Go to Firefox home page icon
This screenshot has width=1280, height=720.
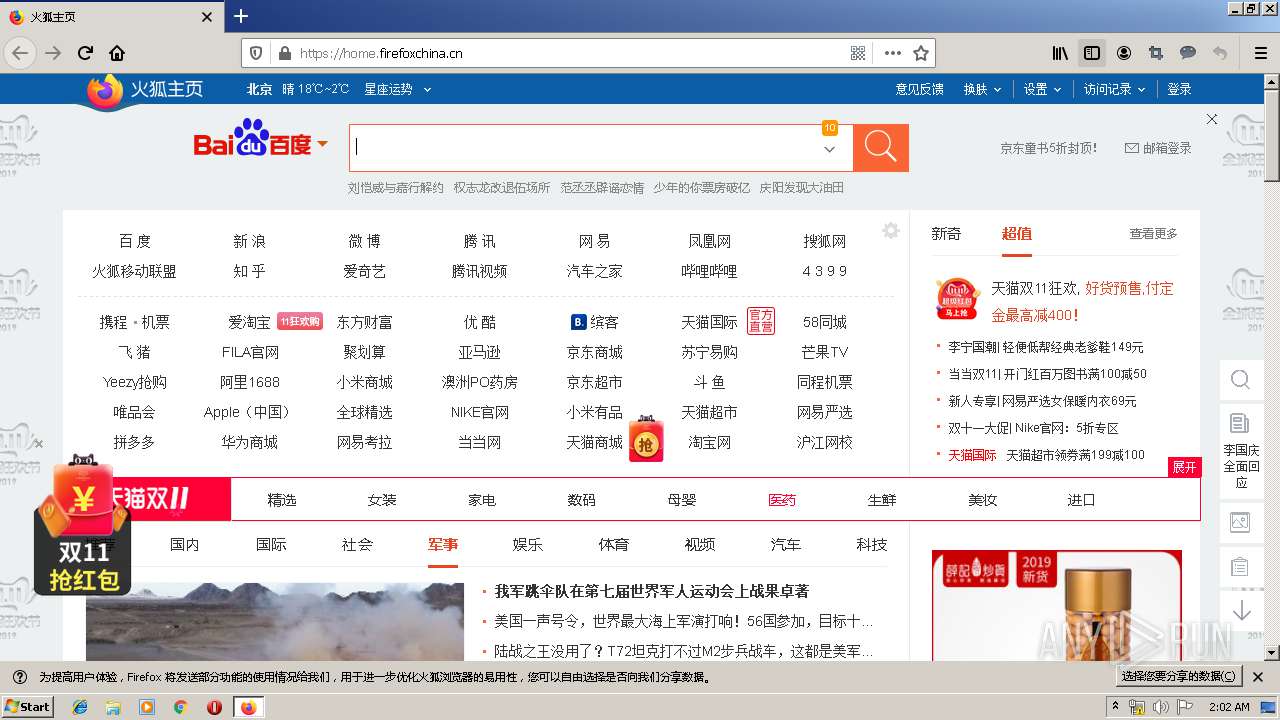117,53
